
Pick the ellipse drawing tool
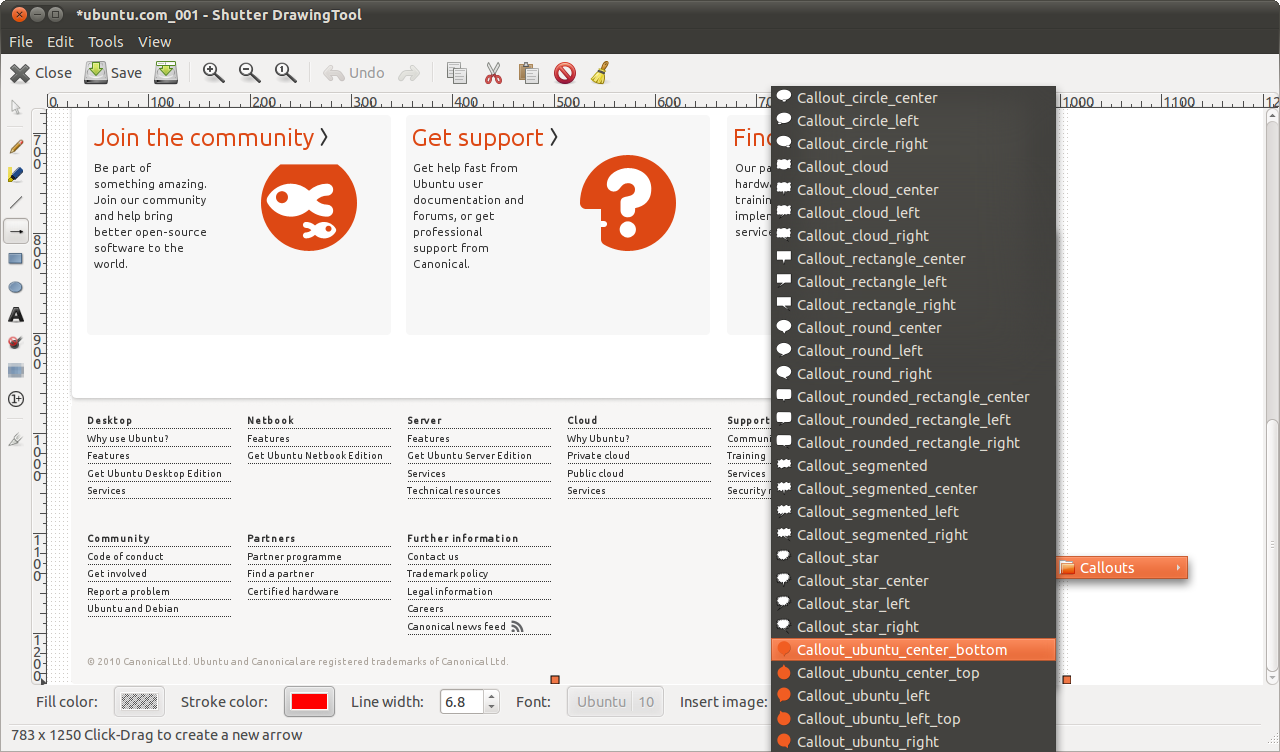(15, 287)
